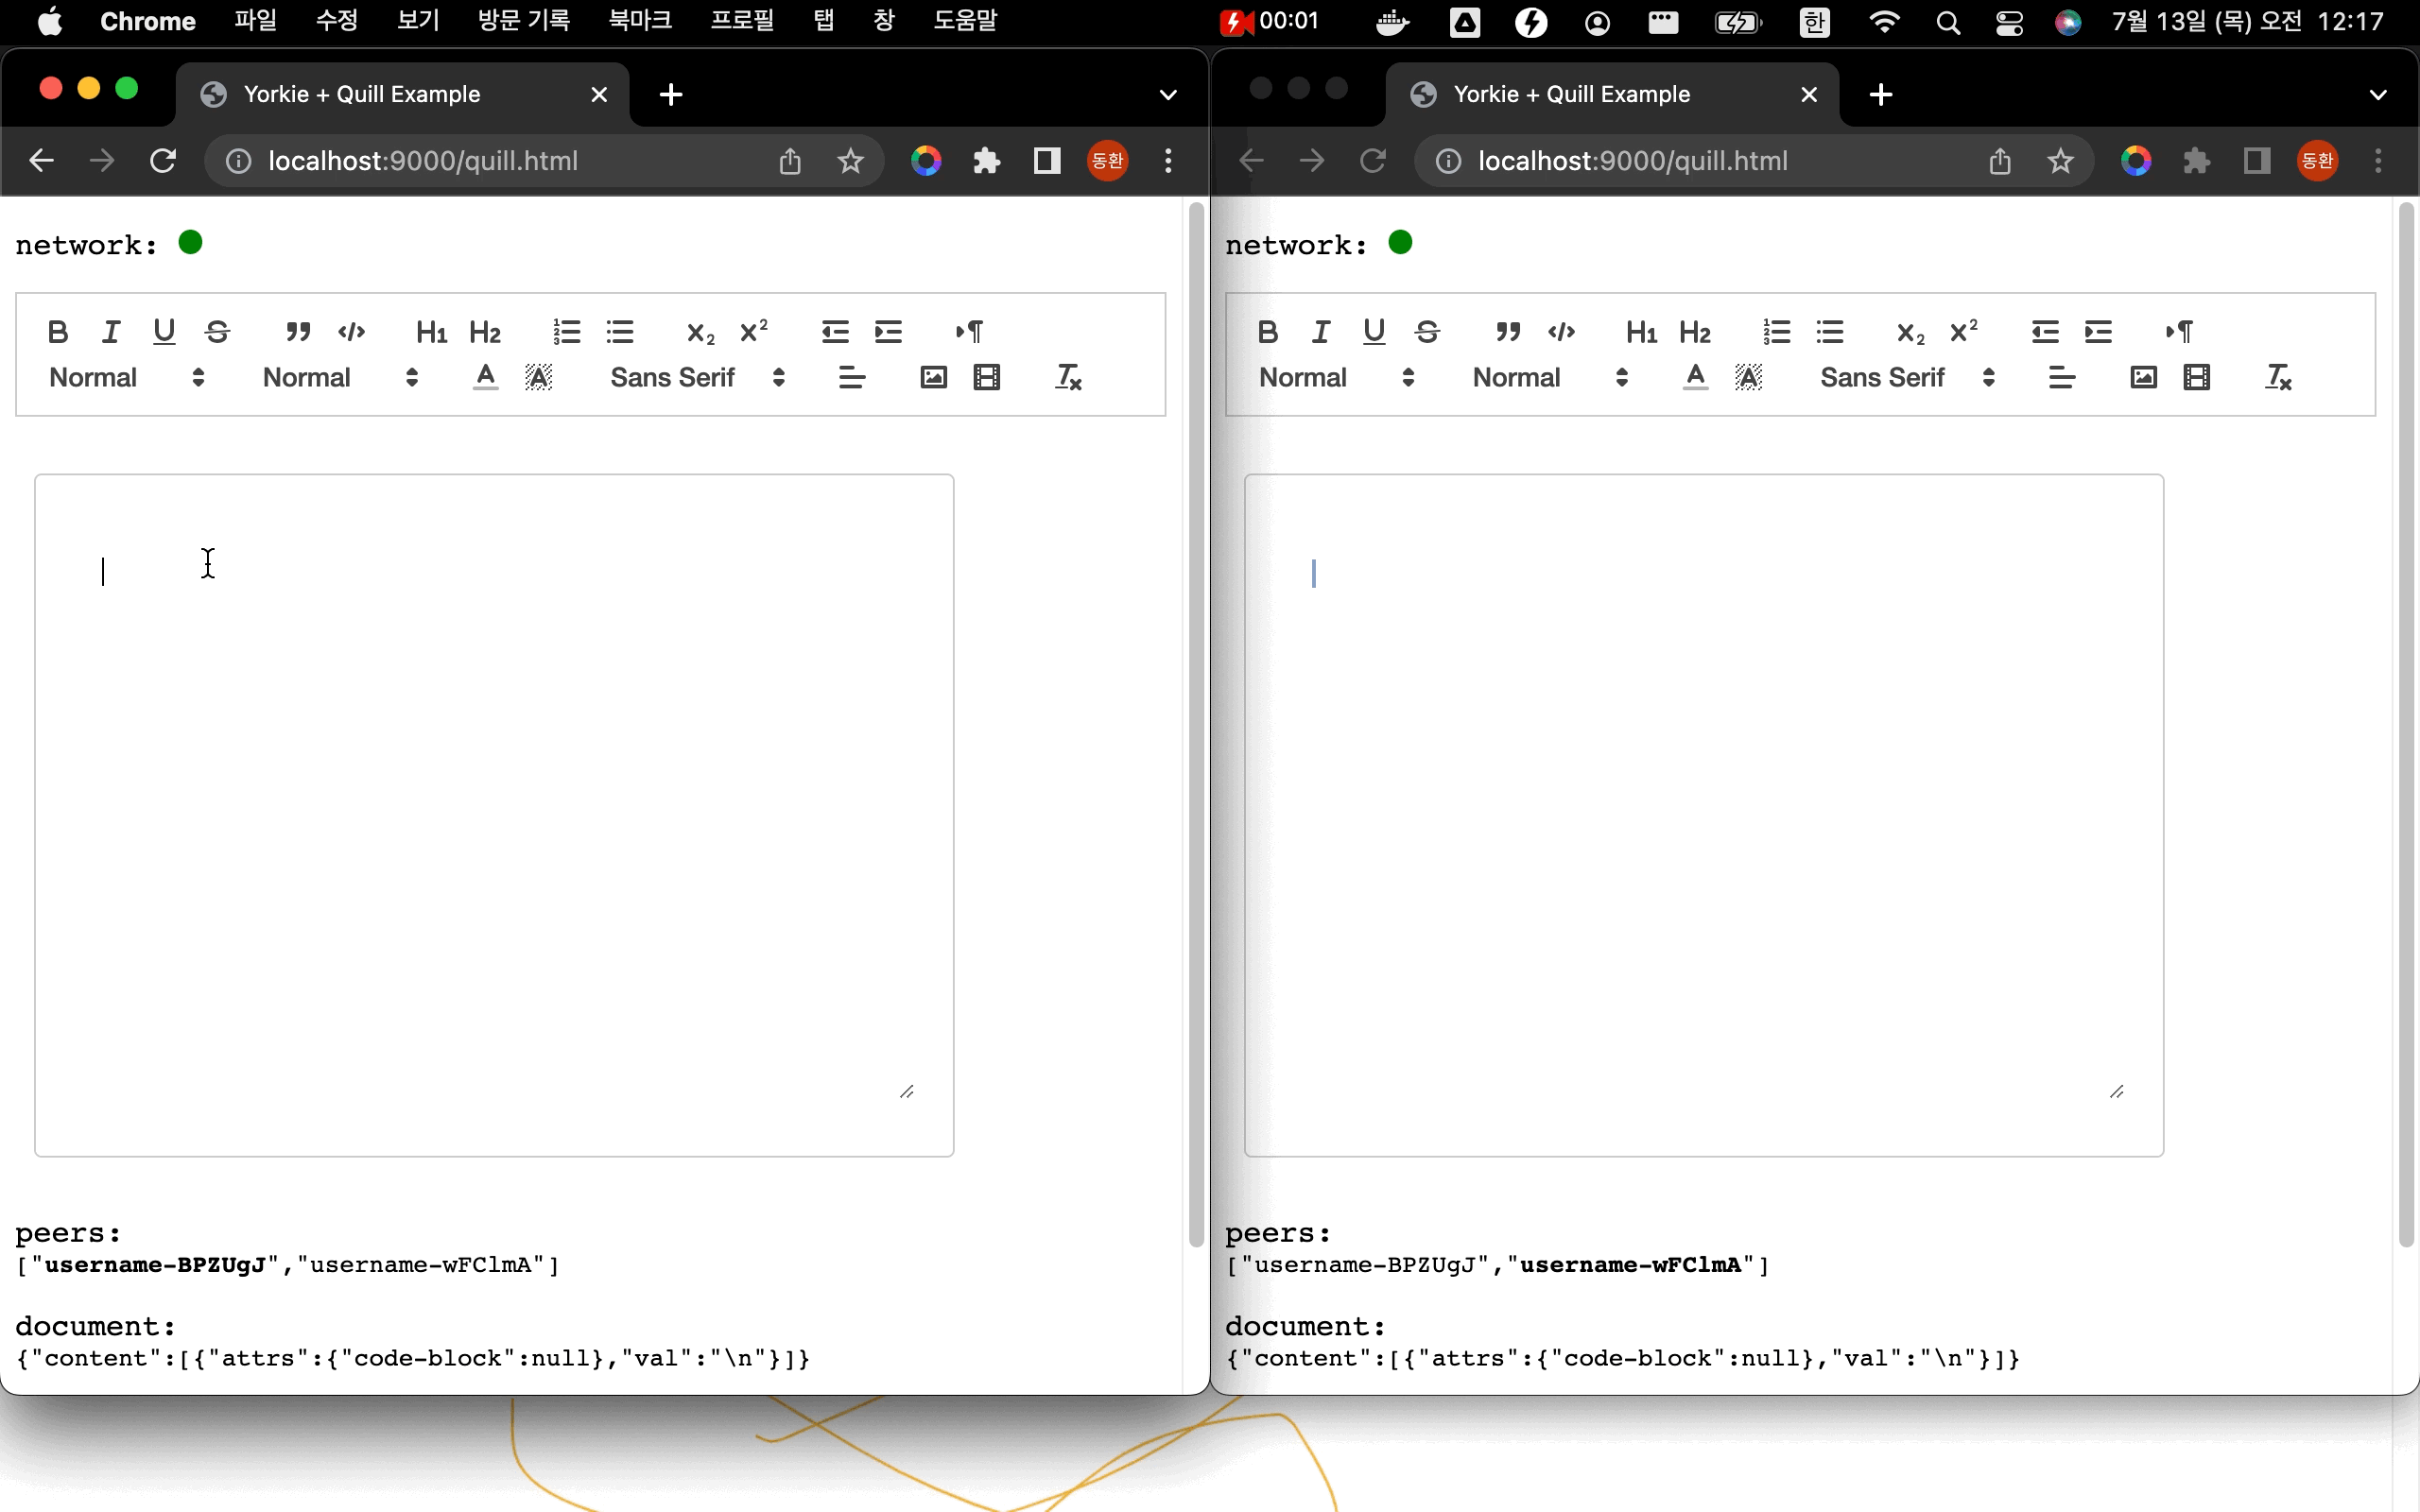Image resolution: width=2420 pixels, height=1512 pixels.
Task: Click the blockquote icon in left editor toolbar
Action: pos(298,331)
